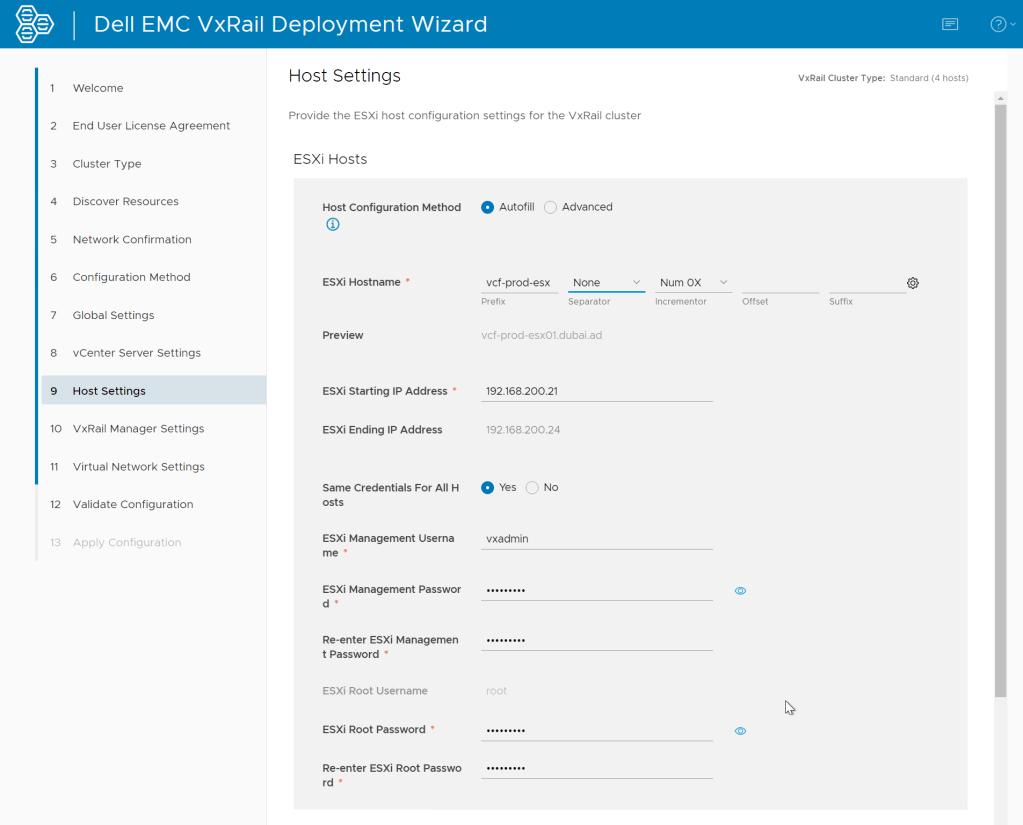1023x825 pixels.
Task: Open the messages icon in top bar
Action: click(950, 24)
